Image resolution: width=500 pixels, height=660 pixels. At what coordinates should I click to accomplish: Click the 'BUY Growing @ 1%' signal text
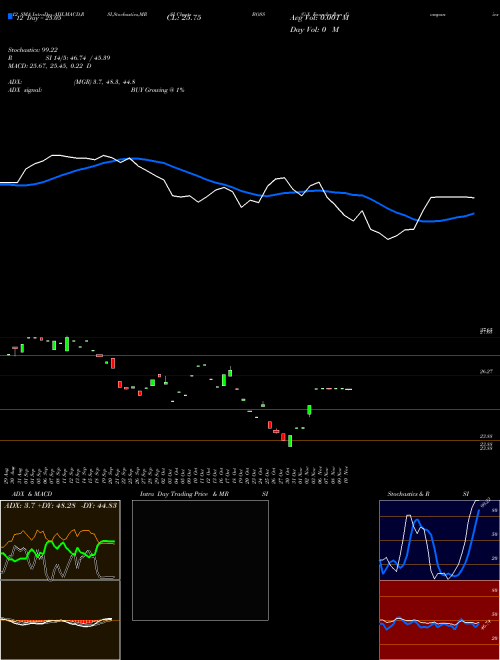tap(157, 90)
